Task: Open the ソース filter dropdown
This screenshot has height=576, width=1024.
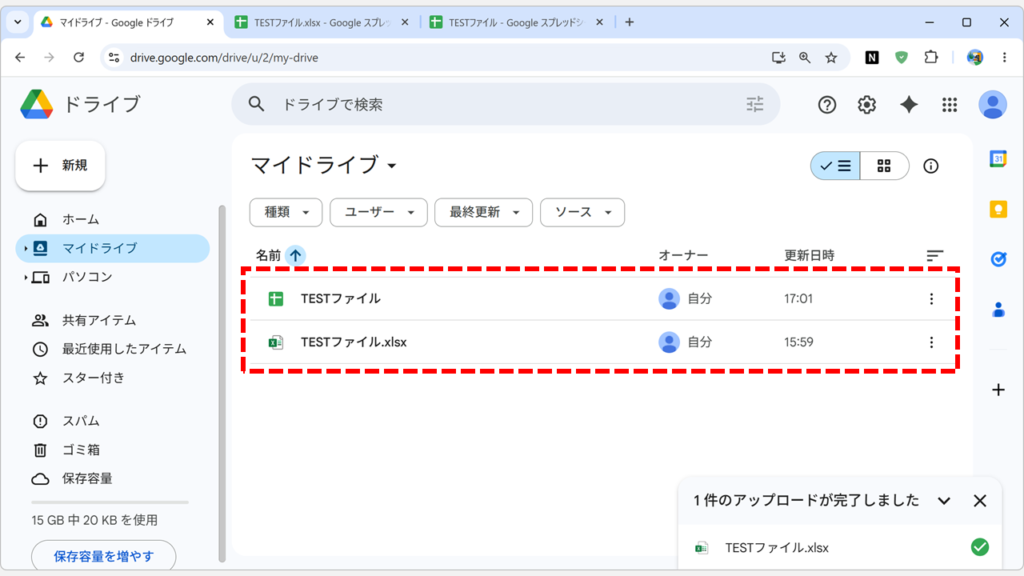Action: point(583,212)
